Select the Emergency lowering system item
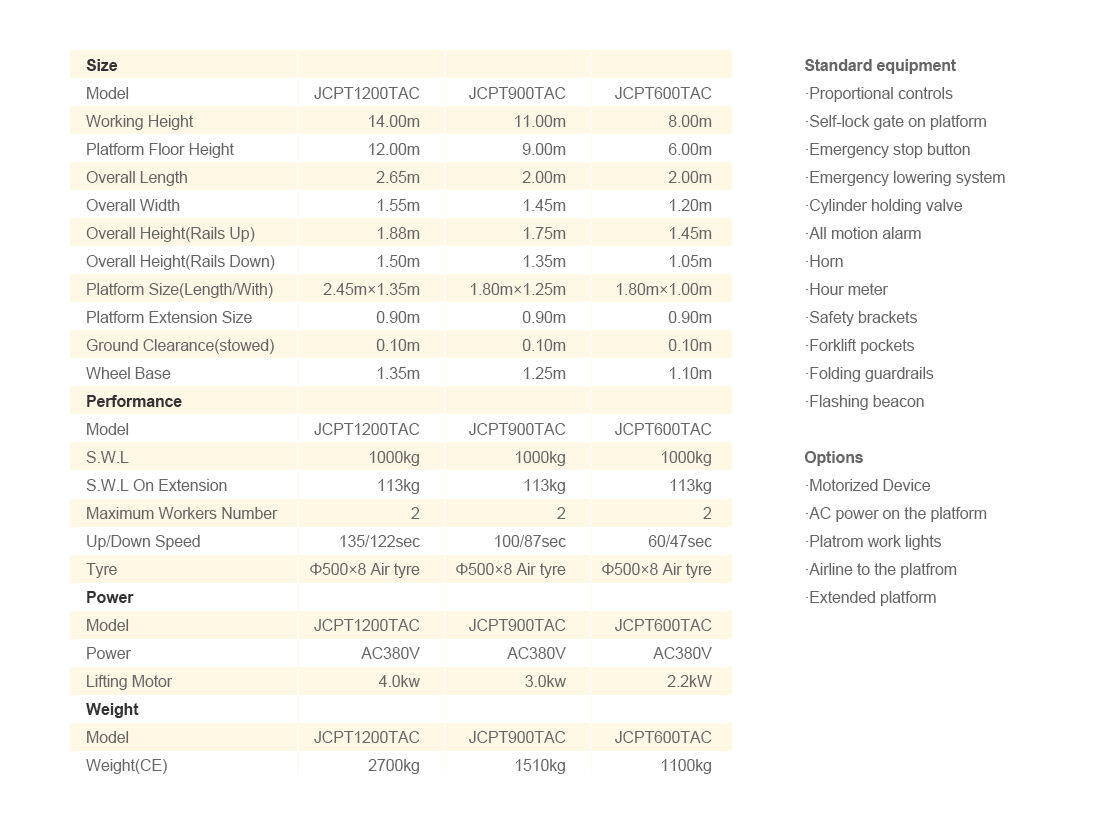This screenshot has height=826, width=1110. pos(906,177)
